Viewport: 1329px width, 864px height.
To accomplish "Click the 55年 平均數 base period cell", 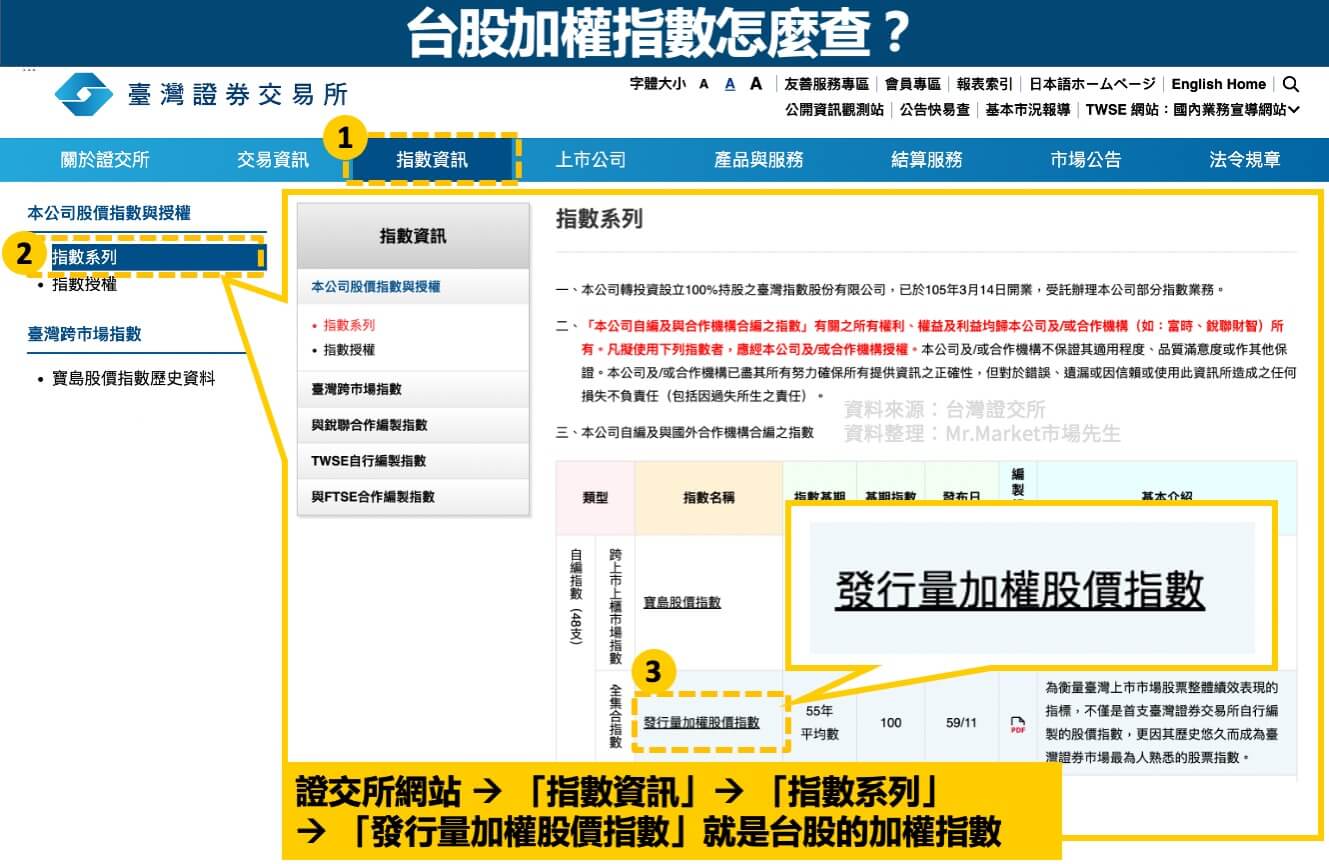I will (x=820, y=722).
